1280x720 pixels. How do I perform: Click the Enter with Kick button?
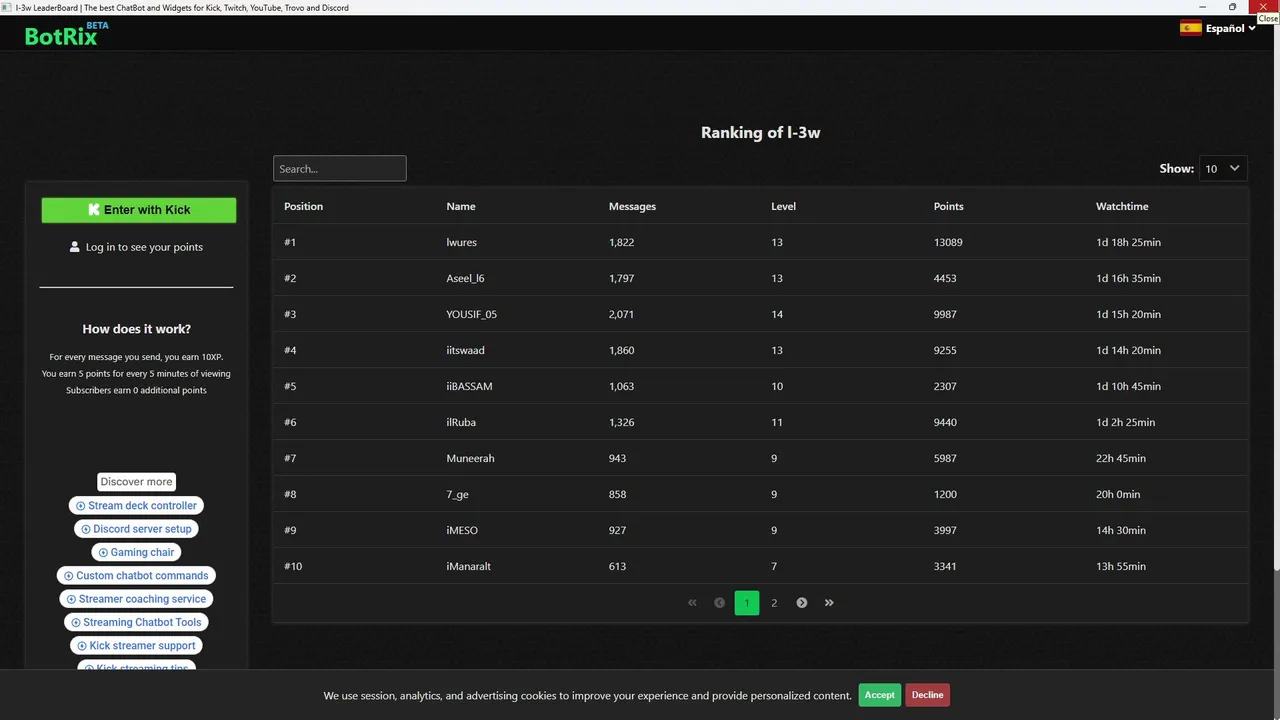[x=139, y=210]
